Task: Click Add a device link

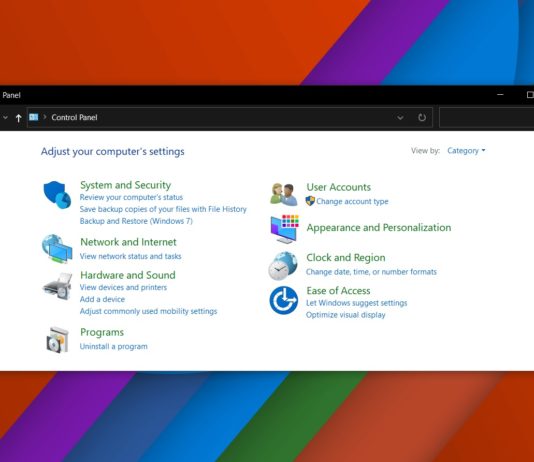Action: coord(102,299)
